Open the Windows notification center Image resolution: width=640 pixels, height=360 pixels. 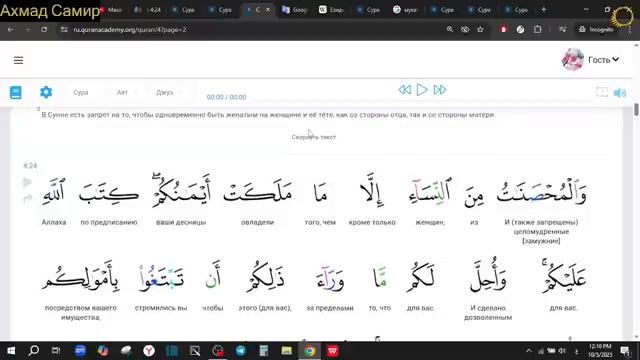(x=625, y=351)
